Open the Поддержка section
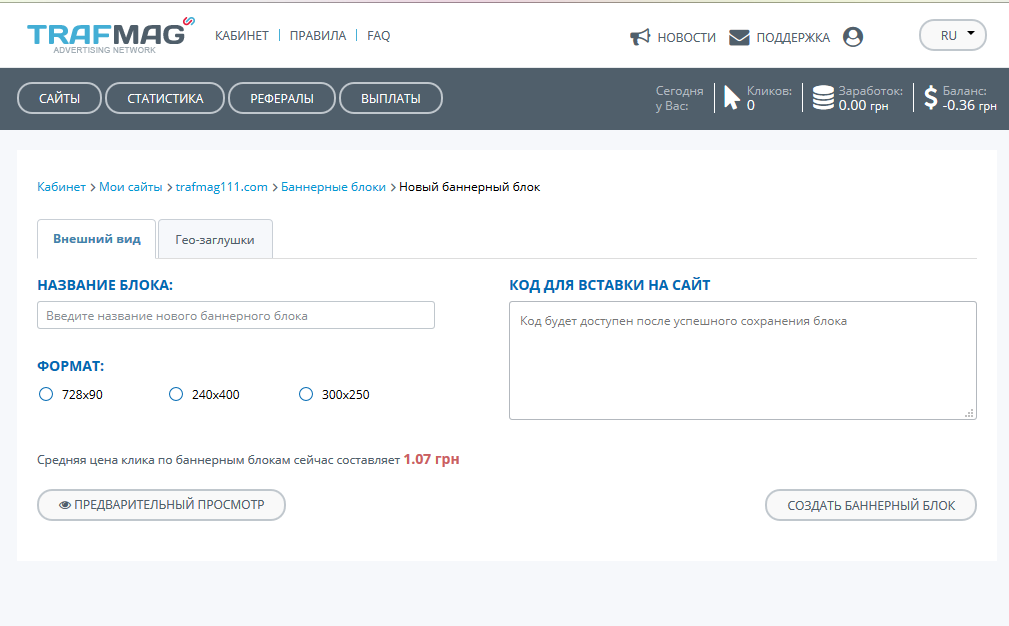Image resolution: width=1009 pixels, height=626 pixels. coord(793,37)
